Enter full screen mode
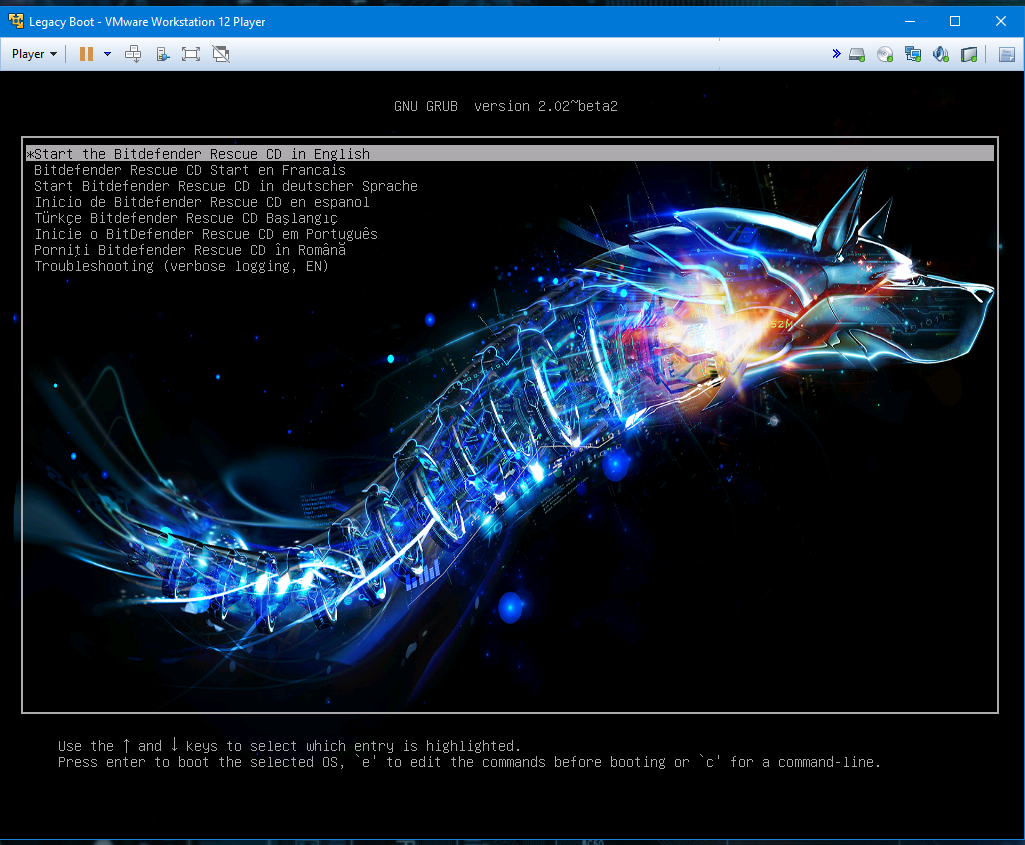 pos(191,54)
